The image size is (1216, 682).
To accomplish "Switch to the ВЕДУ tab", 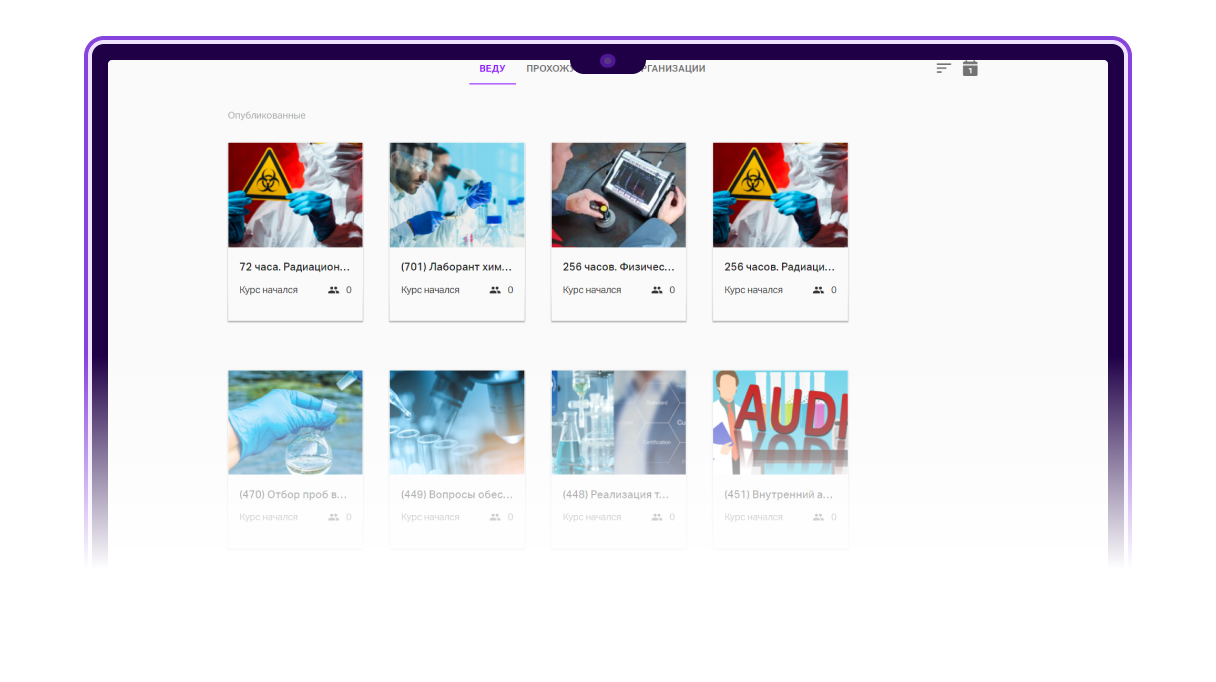I will pyautogui.click(x=492, y=69).
